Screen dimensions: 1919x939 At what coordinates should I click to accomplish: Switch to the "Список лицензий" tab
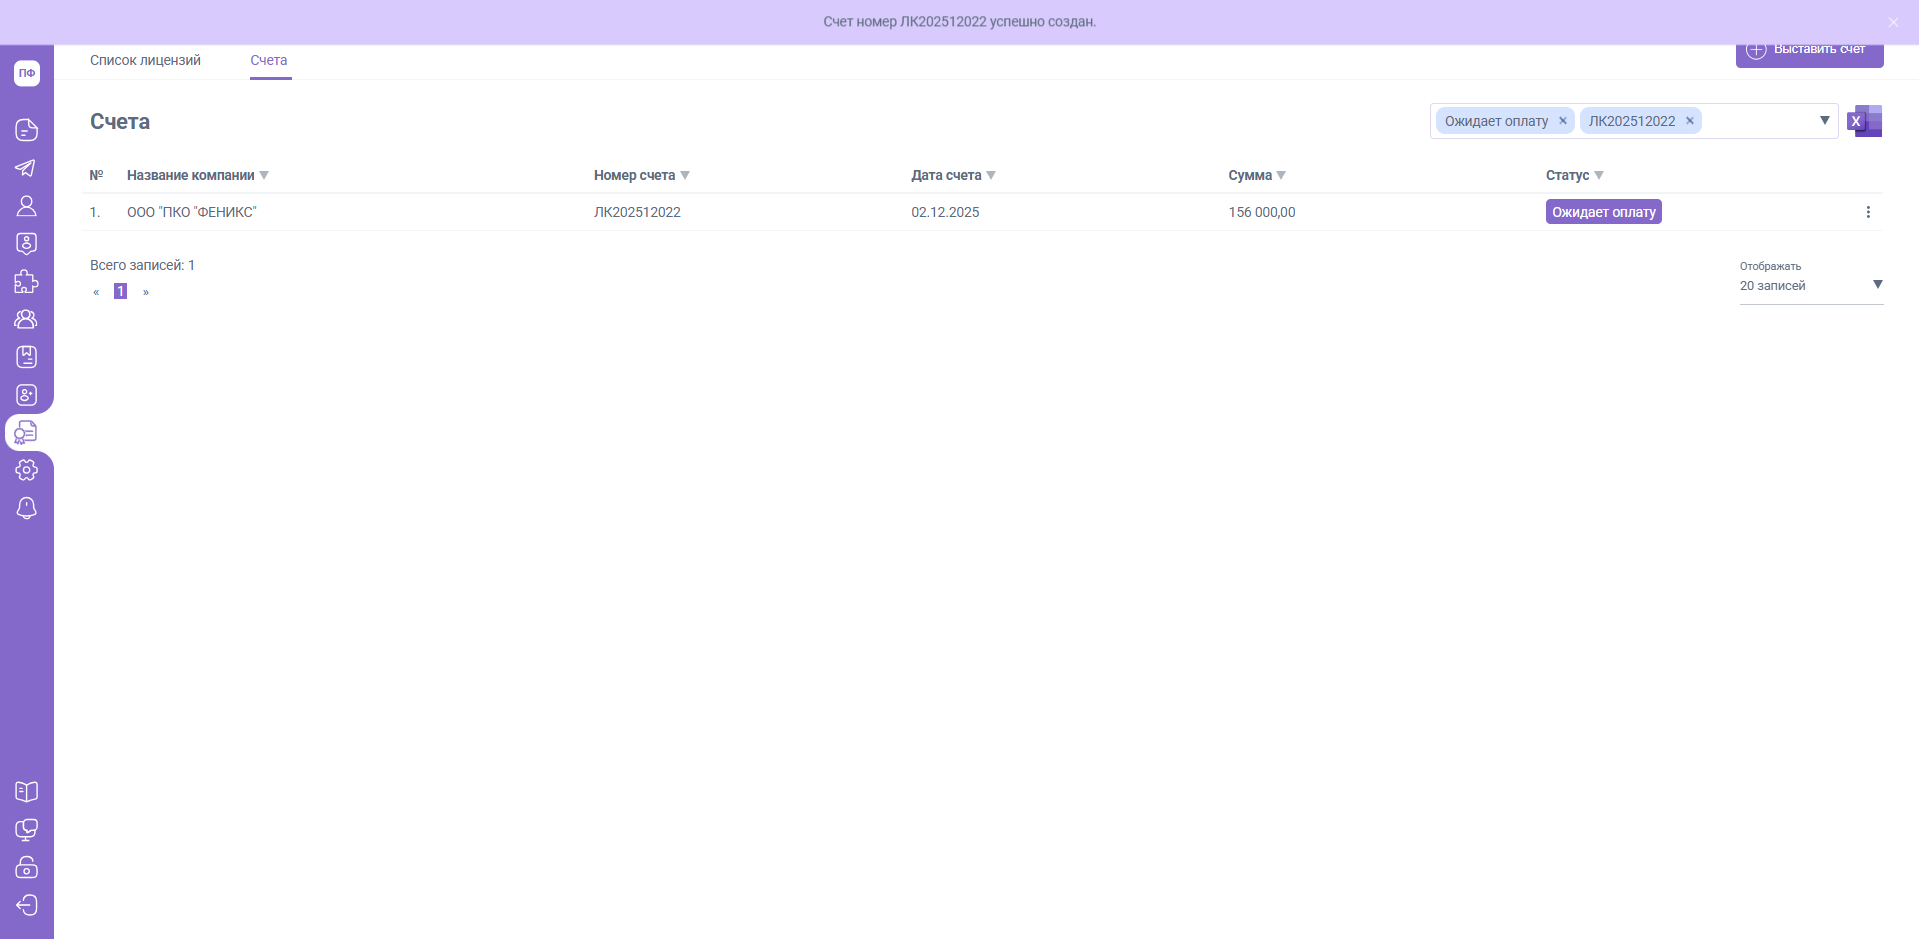click(x=145, y=61)
